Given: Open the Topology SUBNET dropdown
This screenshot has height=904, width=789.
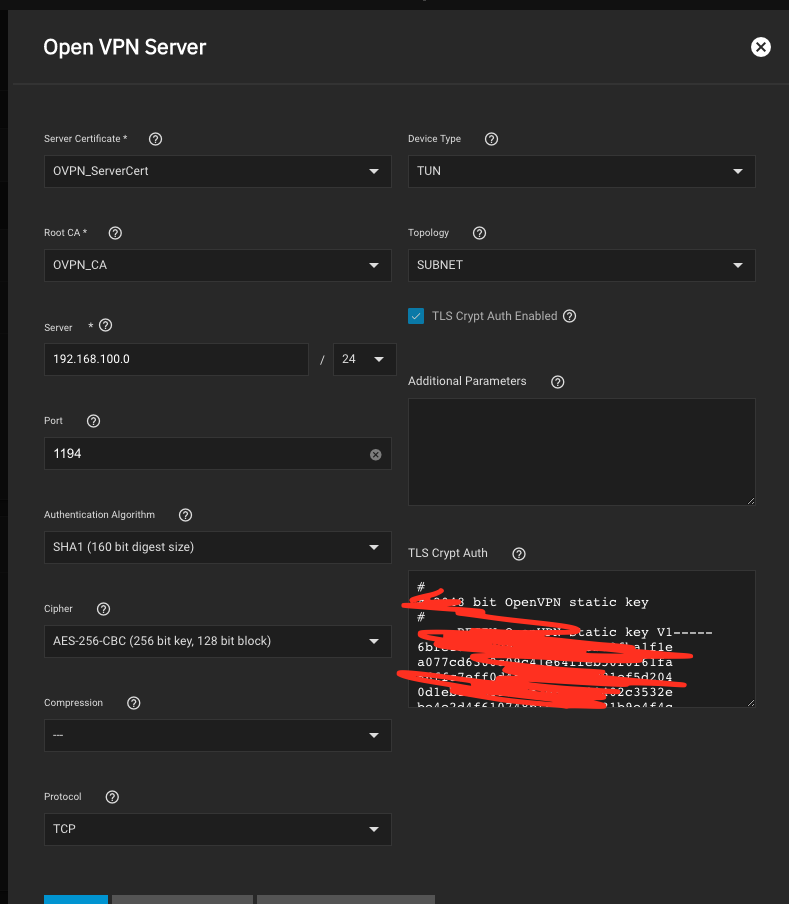Looking at the screenshot, I should pos(582,265).
